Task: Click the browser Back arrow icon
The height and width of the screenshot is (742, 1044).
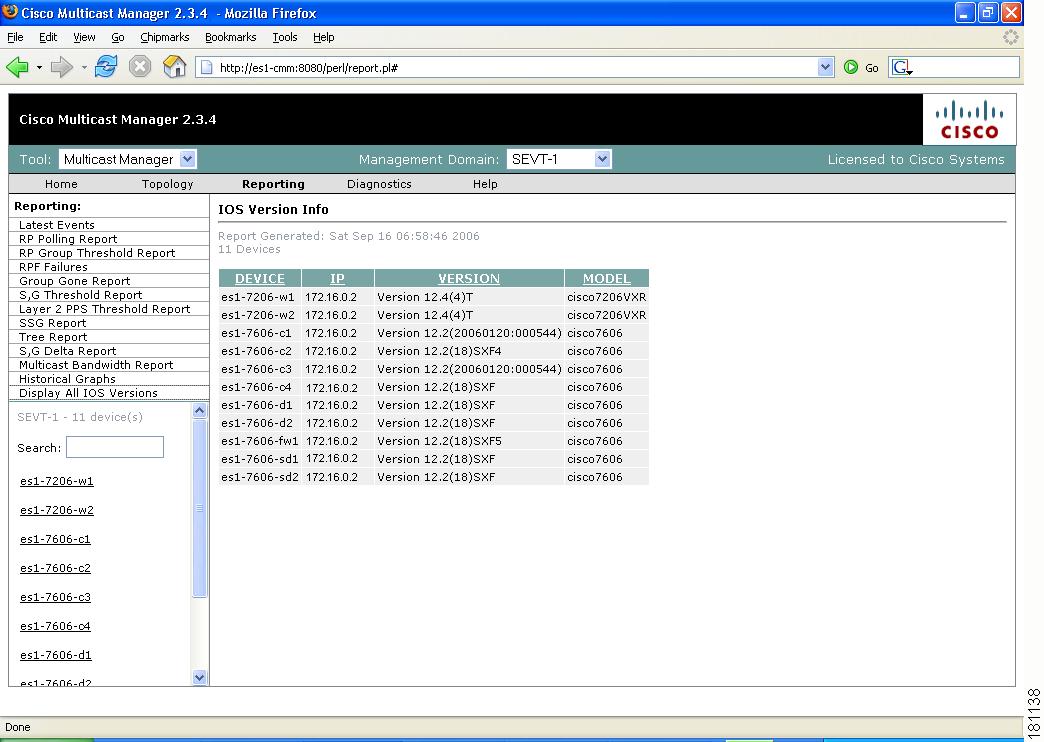Action: click(17, 67)
